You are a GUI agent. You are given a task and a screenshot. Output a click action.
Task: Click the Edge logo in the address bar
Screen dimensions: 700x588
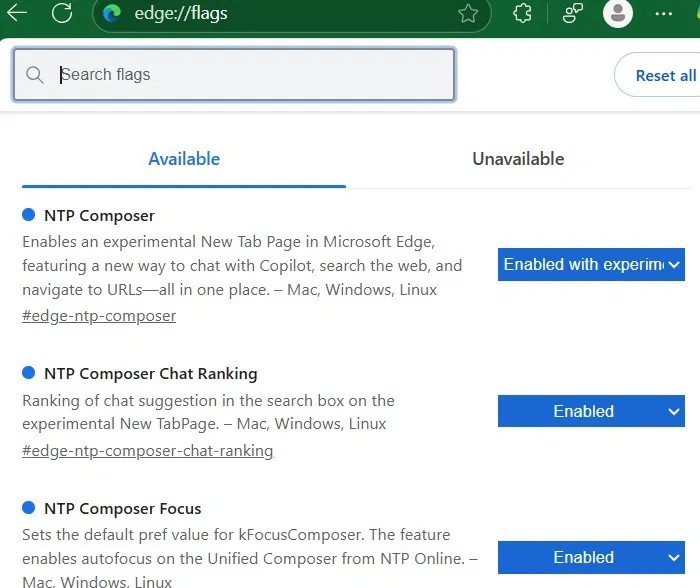click(112, 13)
